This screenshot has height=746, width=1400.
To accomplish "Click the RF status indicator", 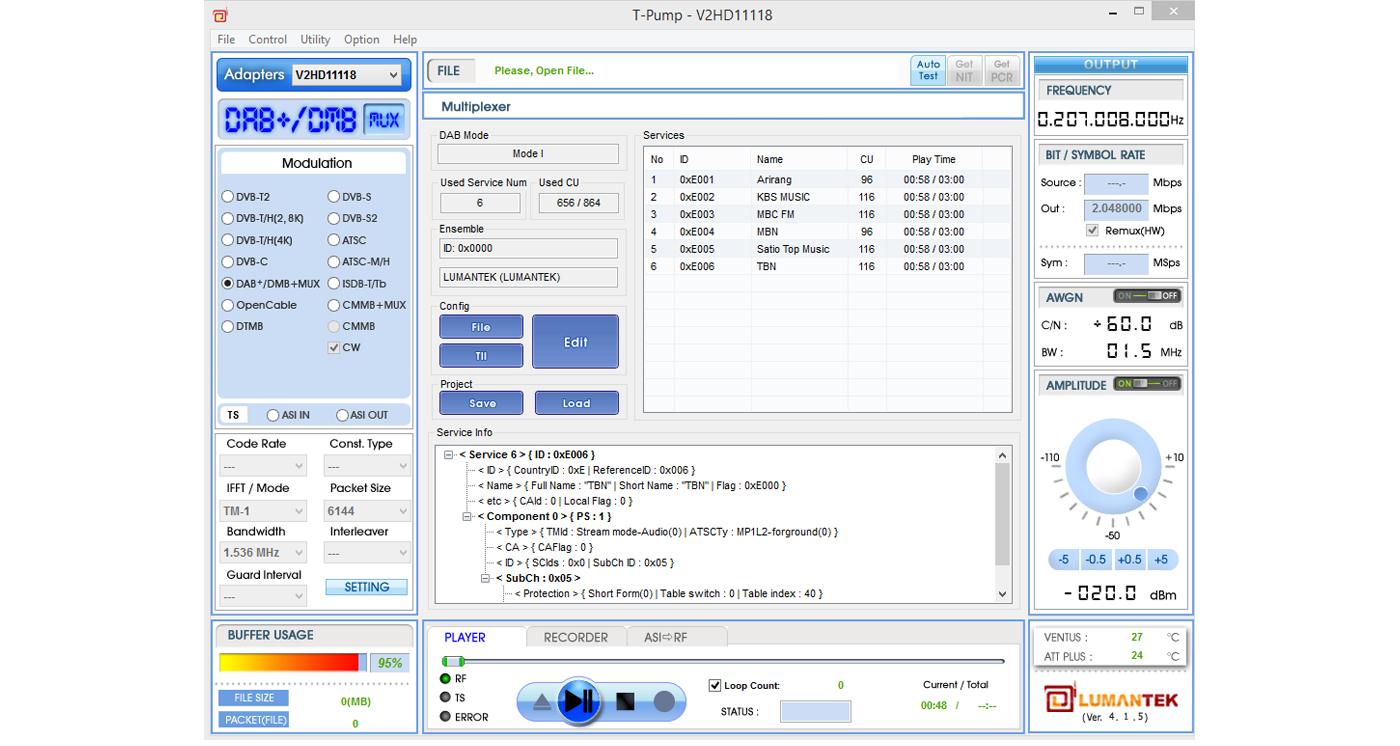I will (446, 679).
